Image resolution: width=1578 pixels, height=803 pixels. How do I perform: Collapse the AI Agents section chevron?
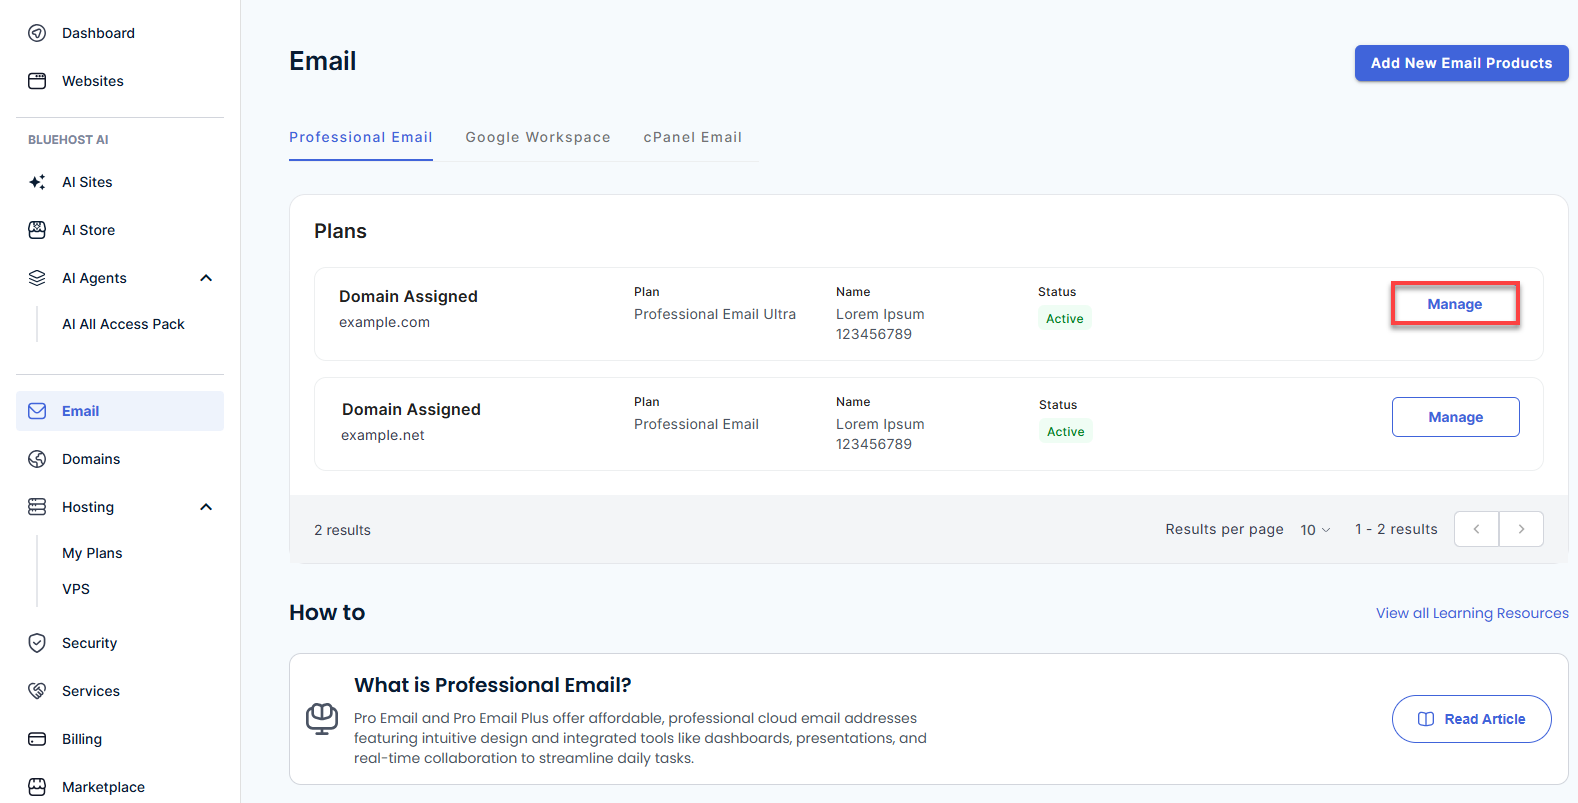[x=206, y=278]
